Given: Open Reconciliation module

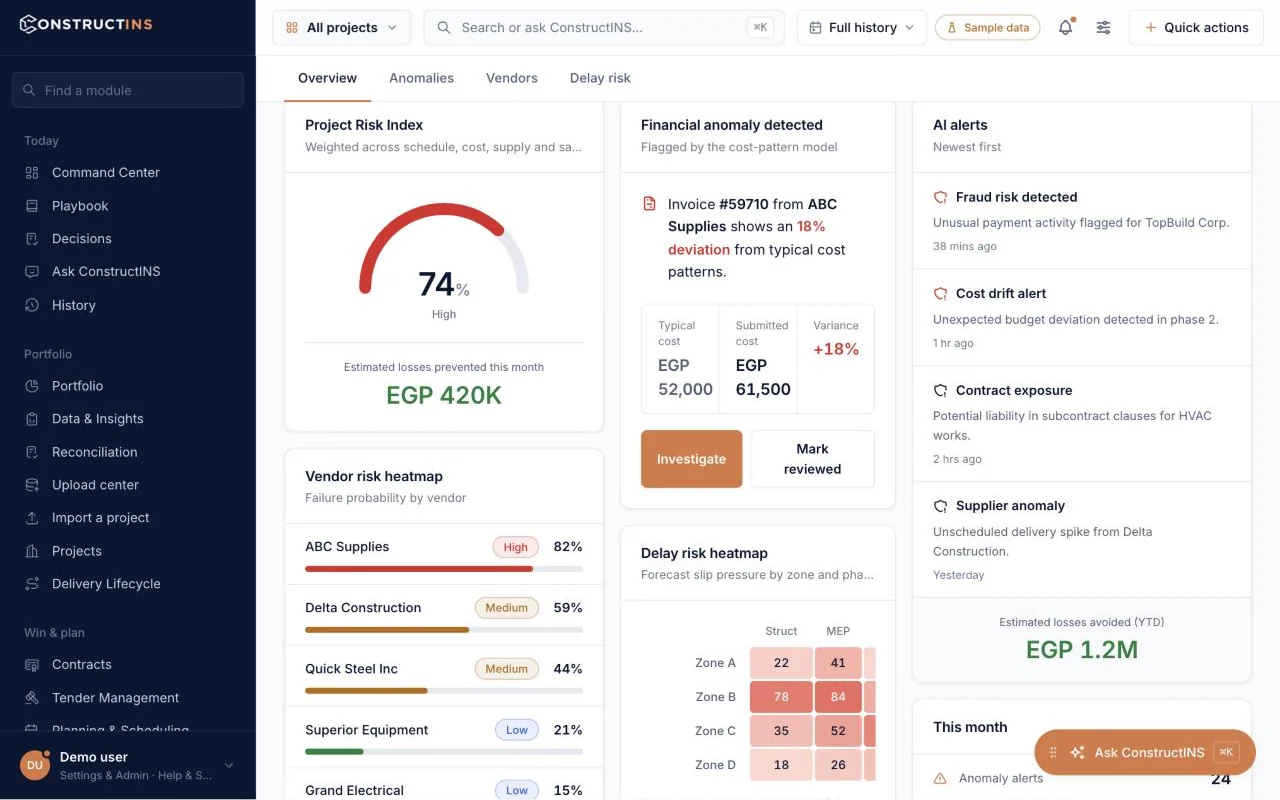Looking at the screenshot, I should [x=127, y=452].
